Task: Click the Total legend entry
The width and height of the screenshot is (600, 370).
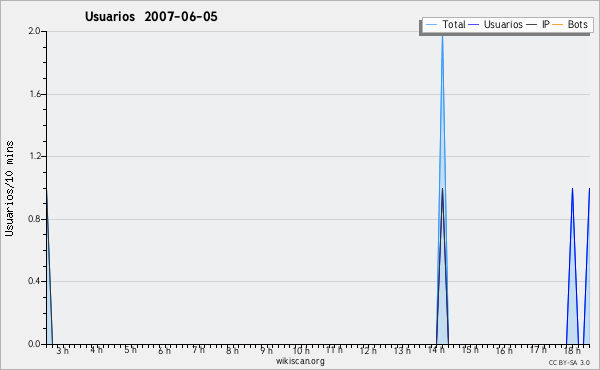Action: click(x=445, y=24)
